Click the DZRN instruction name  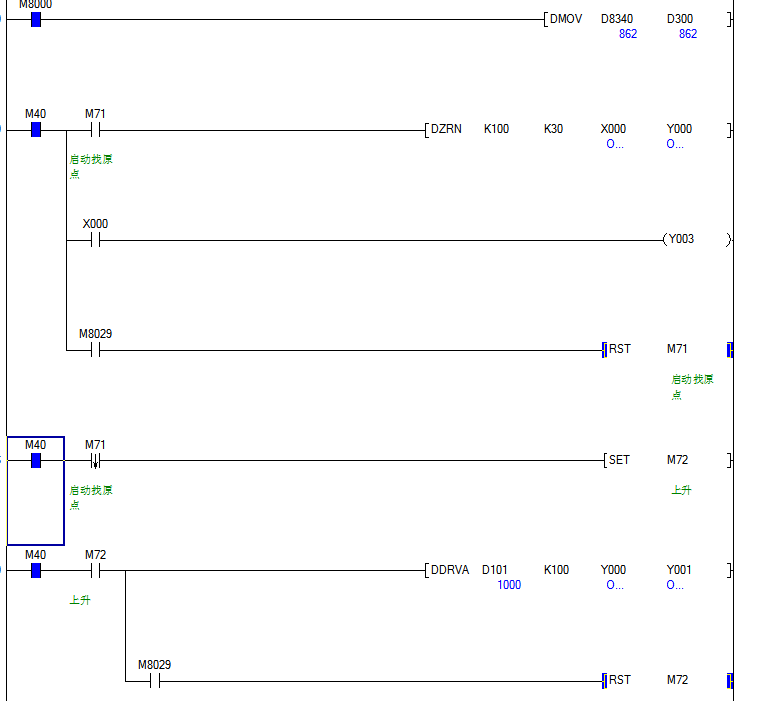(446, 129)
